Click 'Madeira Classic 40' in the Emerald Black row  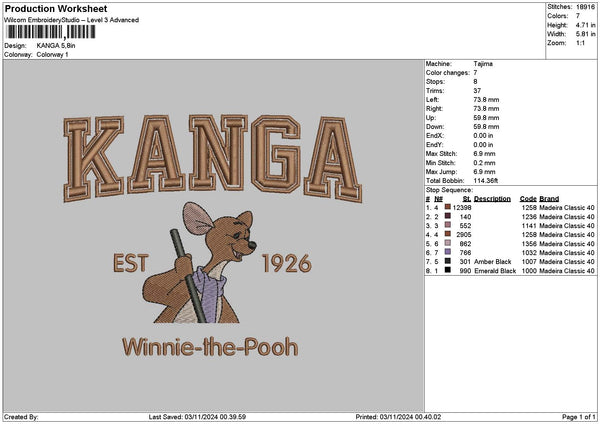(x=567, y=271)
